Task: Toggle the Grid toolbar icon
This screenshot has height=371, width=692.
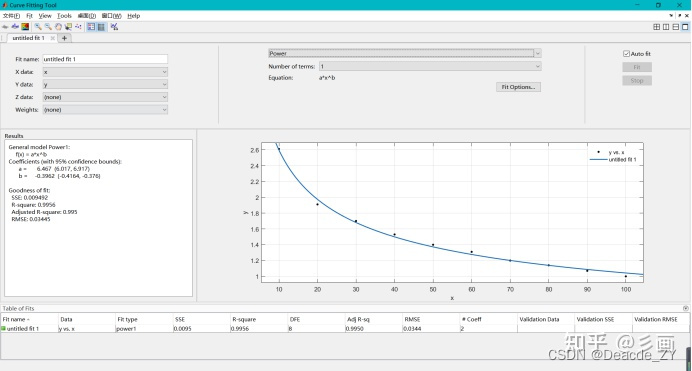Action: pyautogui.click(x=101, y=27)
